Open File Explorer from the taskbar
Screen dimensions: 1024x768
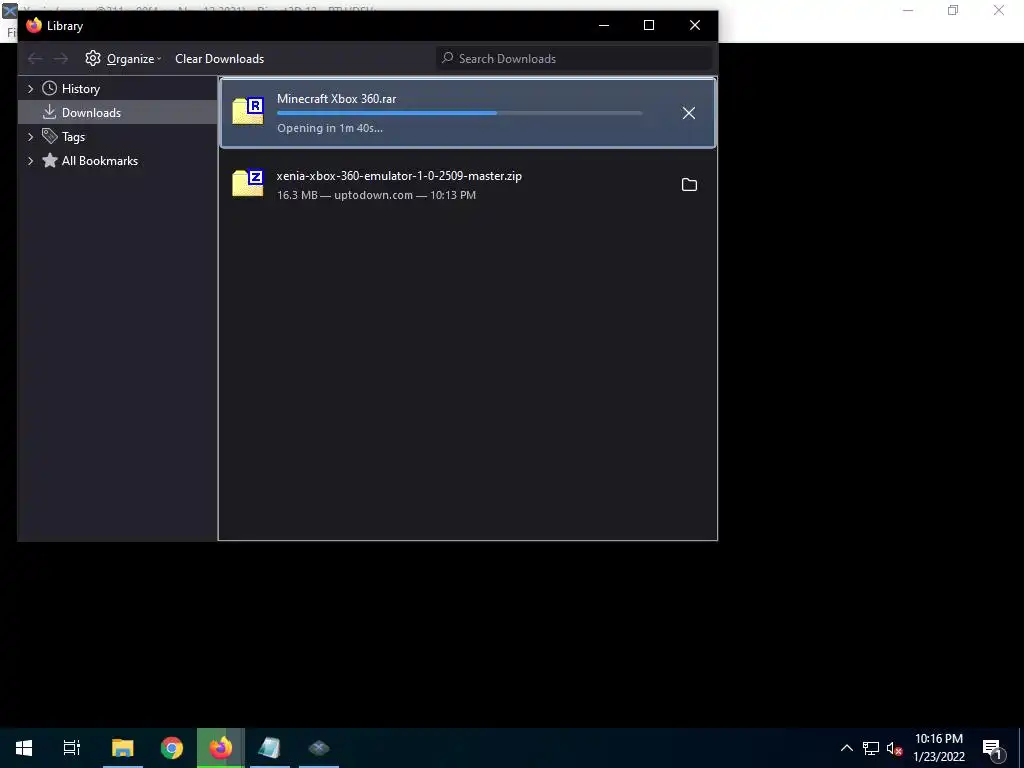coord(123,748)
